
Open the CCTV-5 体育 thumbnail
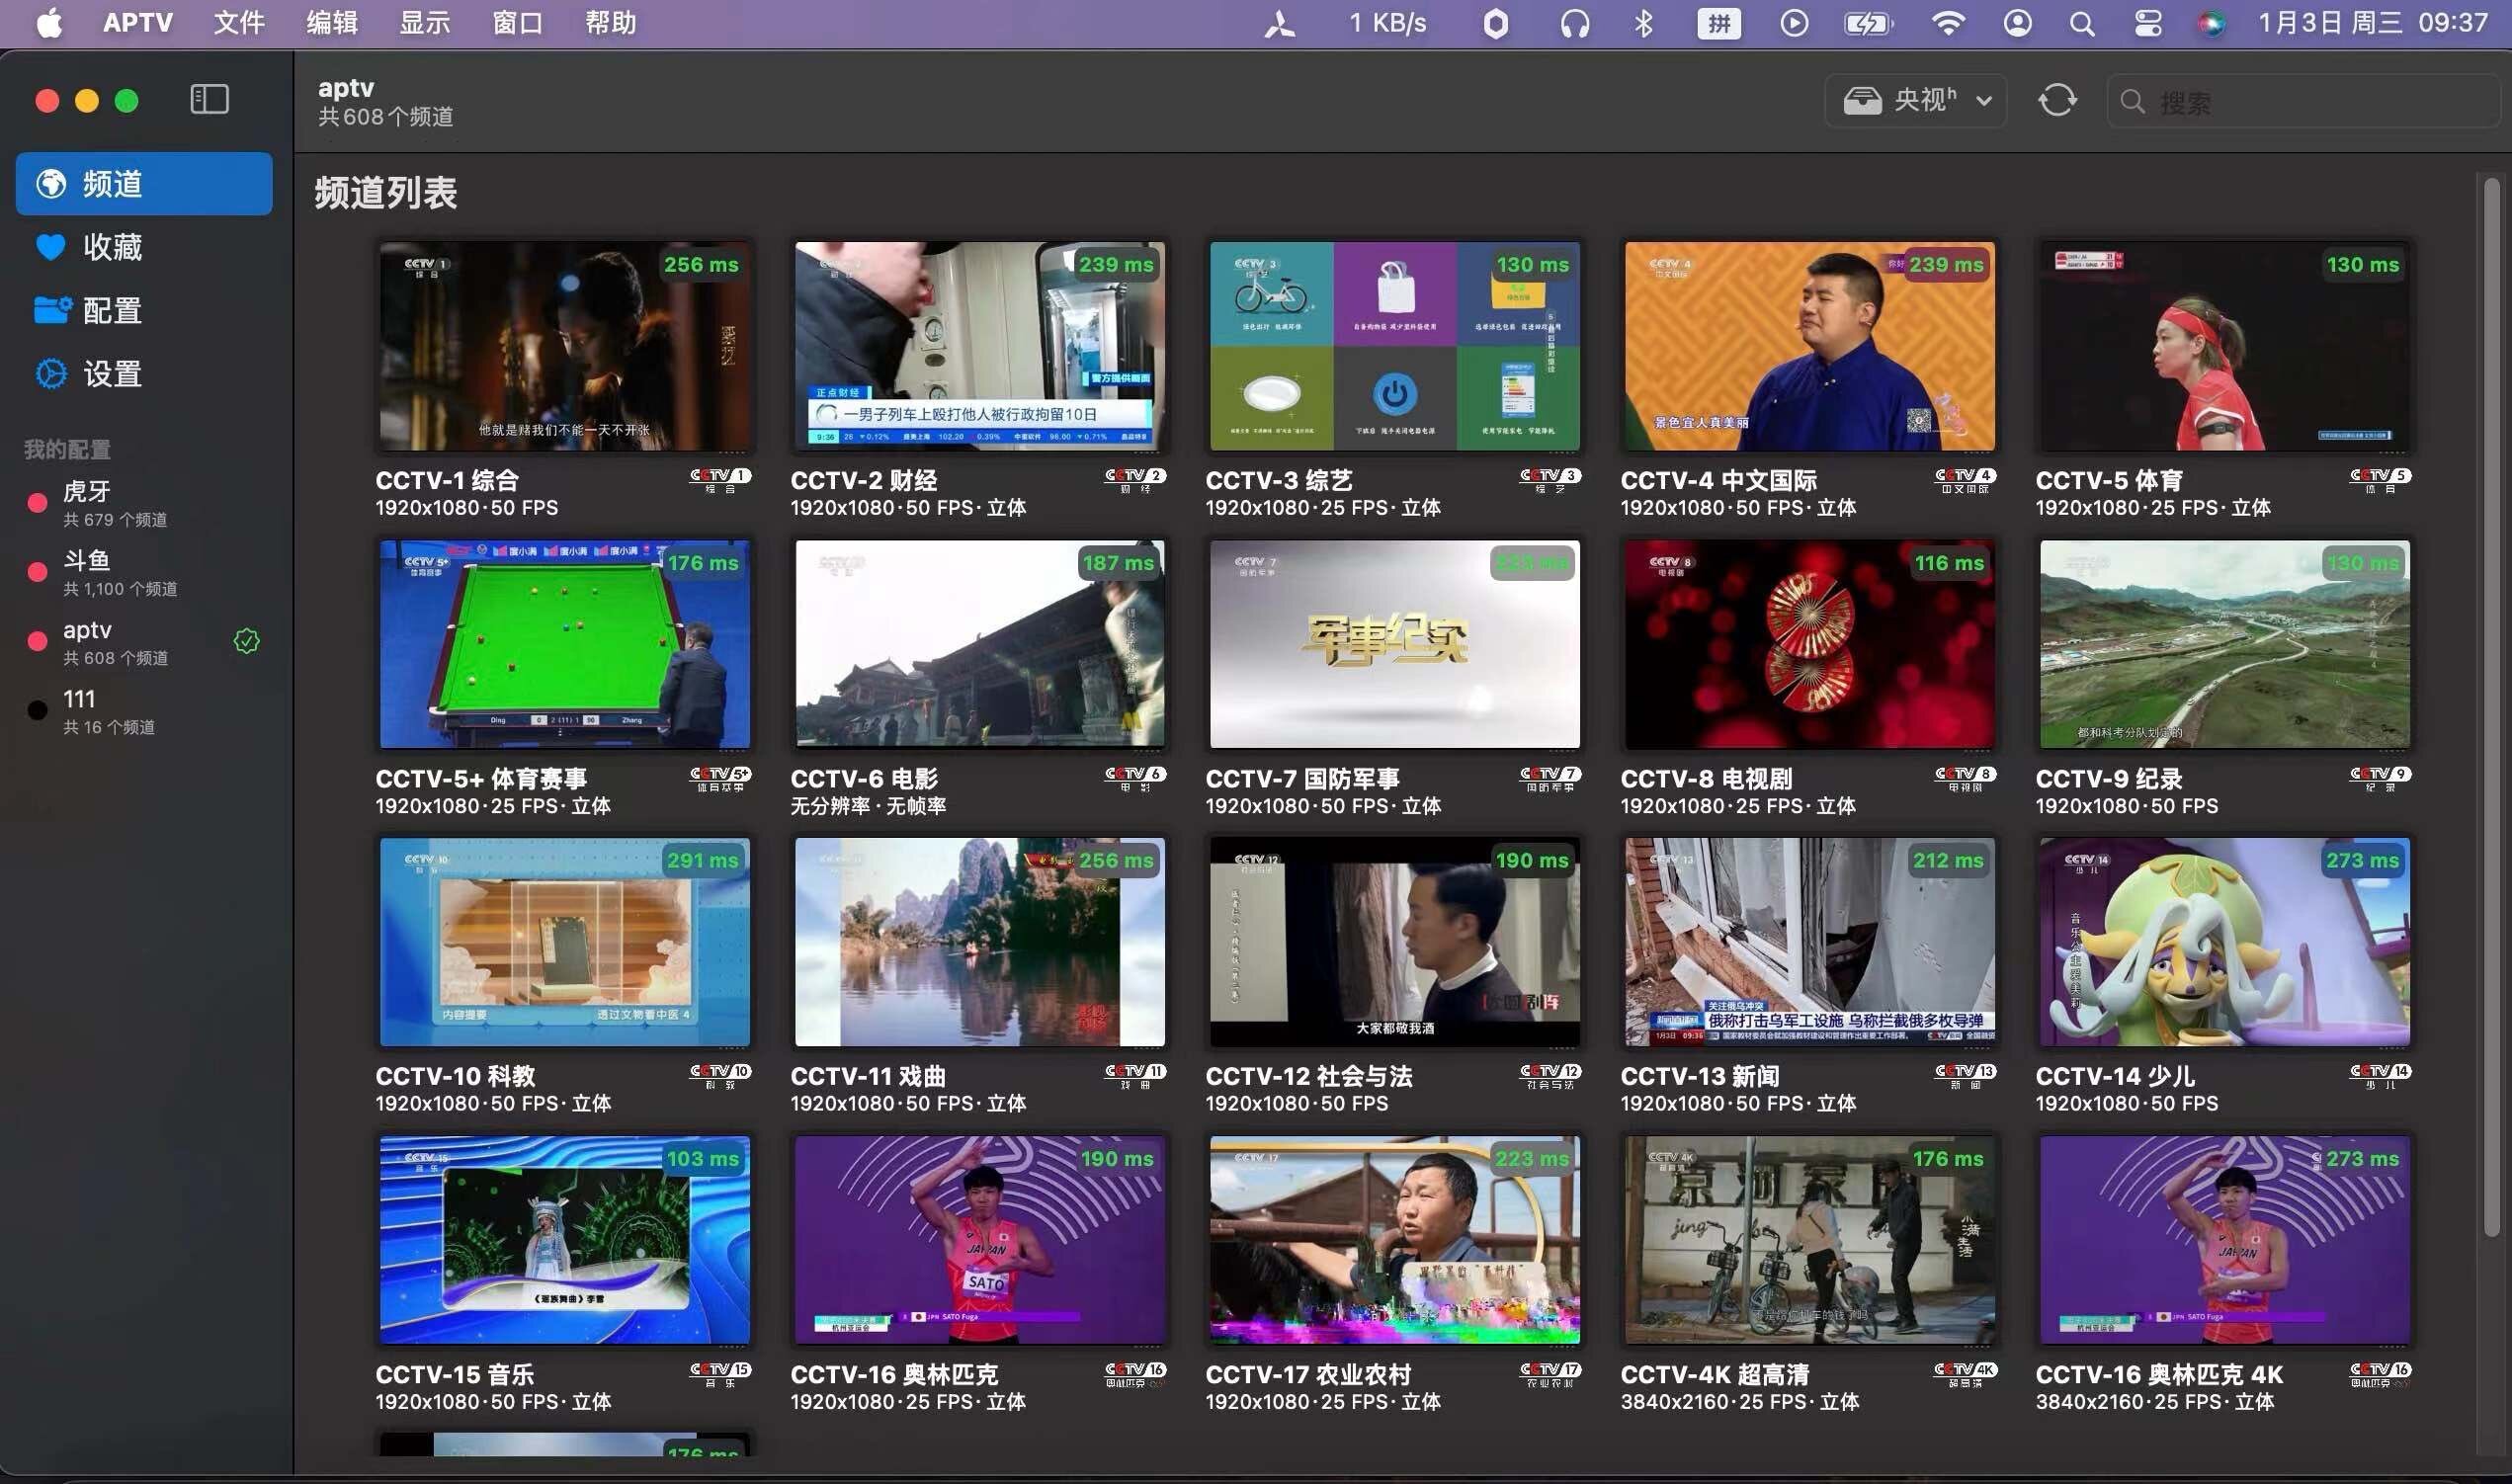click(2225, 346)
